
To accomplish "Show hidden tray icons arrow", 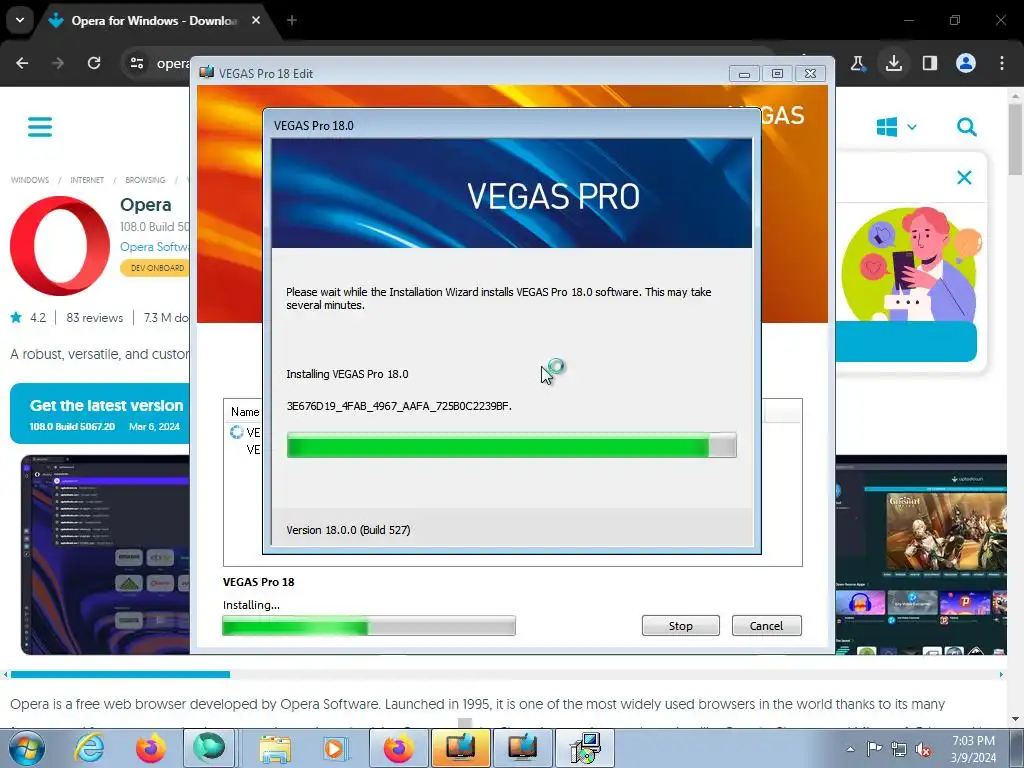I will point(850,749).
